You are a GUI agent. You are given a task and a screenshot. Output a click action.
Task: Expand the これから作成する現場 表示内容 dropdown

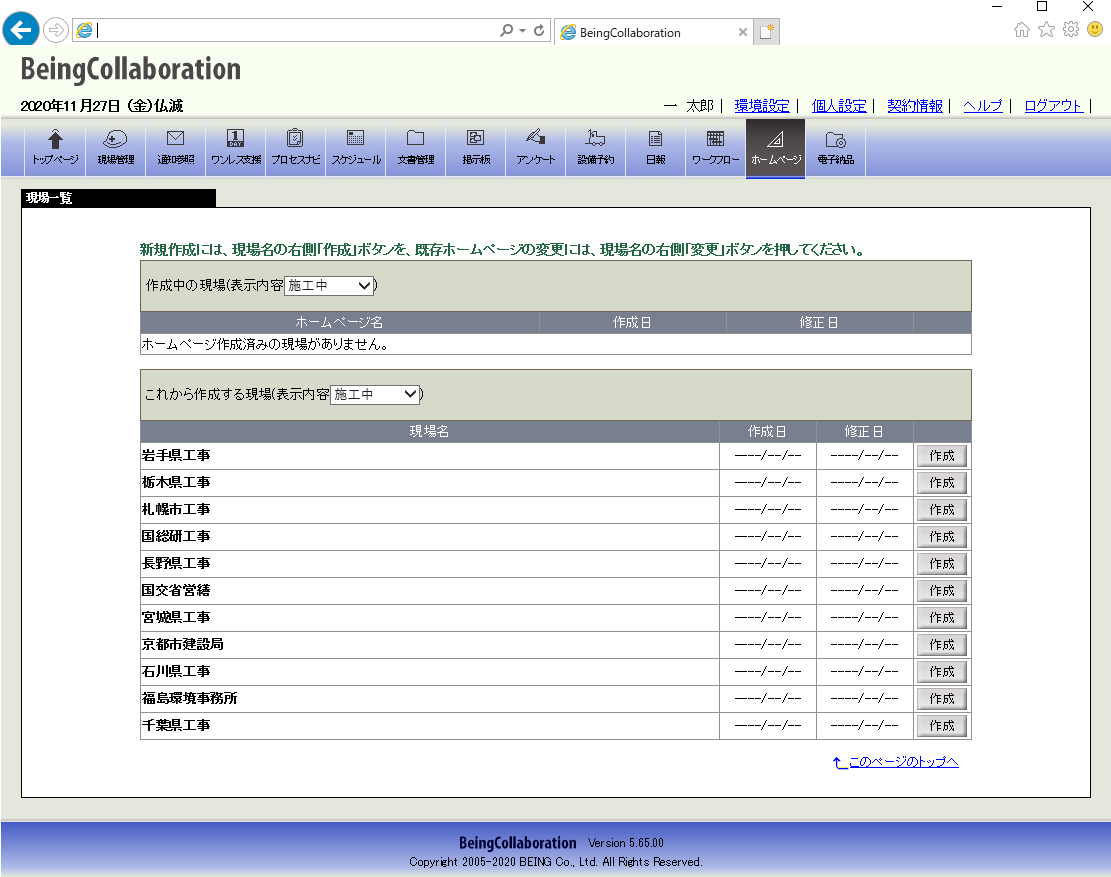(x=375, y=394)
